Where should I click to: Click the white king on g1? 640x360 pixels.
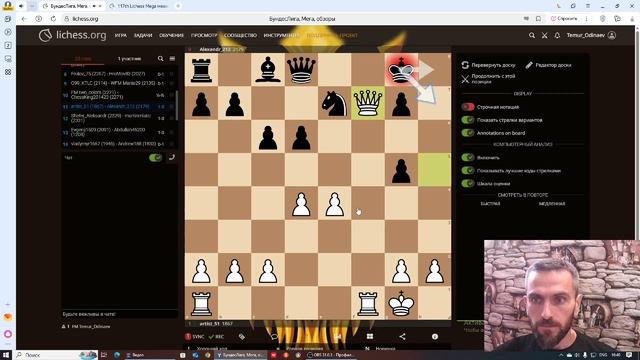click(x=401, y=303)
